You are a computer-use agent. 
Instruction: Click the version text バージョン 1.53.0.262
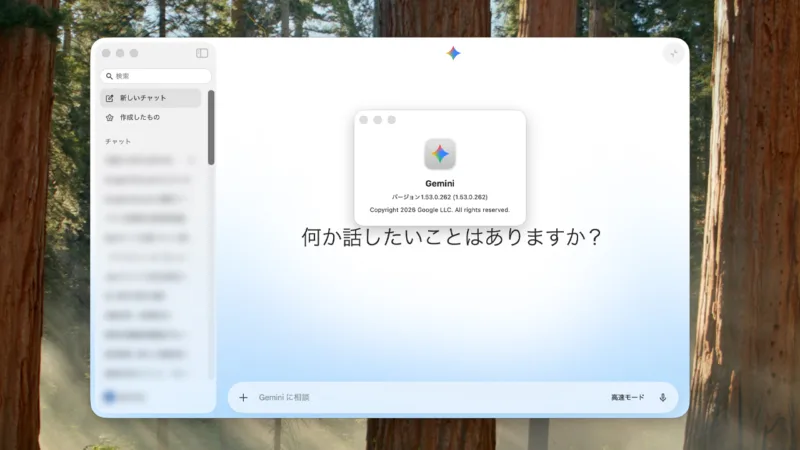[439, 197]
